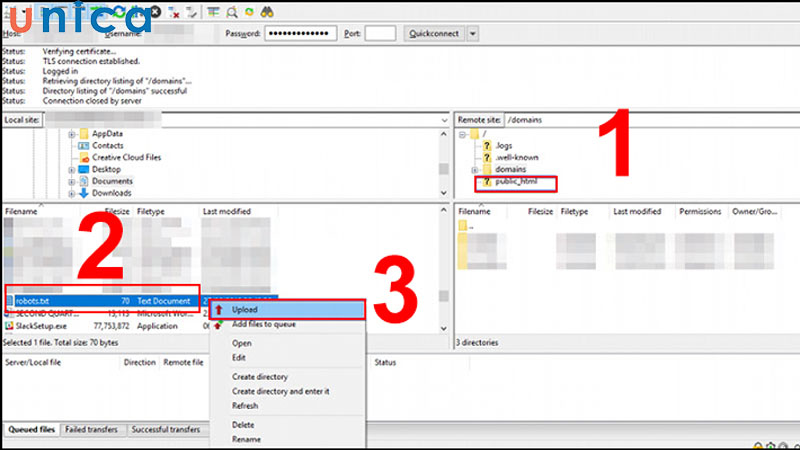The image size is (800, 450).
Task: Select Creative Cloud Files in local tree
Action: 127,158
